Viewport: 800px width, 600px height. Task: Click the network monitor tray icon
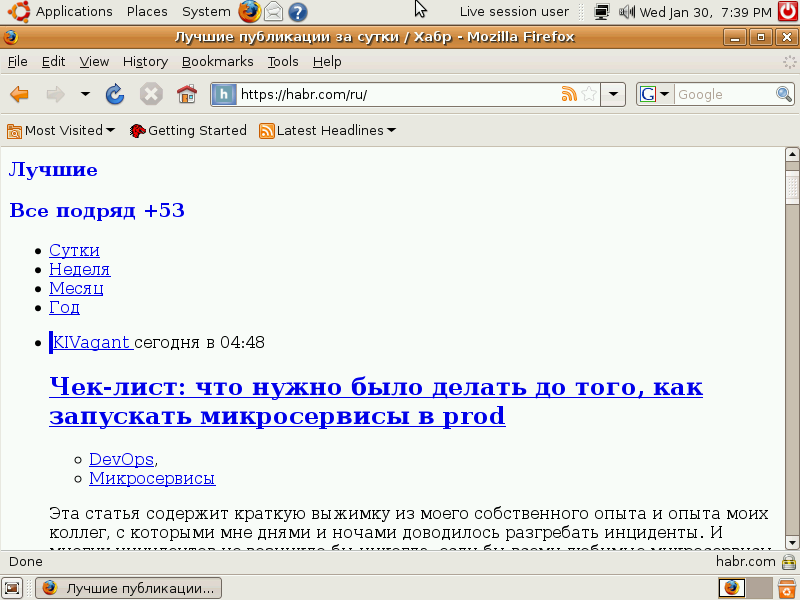click(602, 12)
